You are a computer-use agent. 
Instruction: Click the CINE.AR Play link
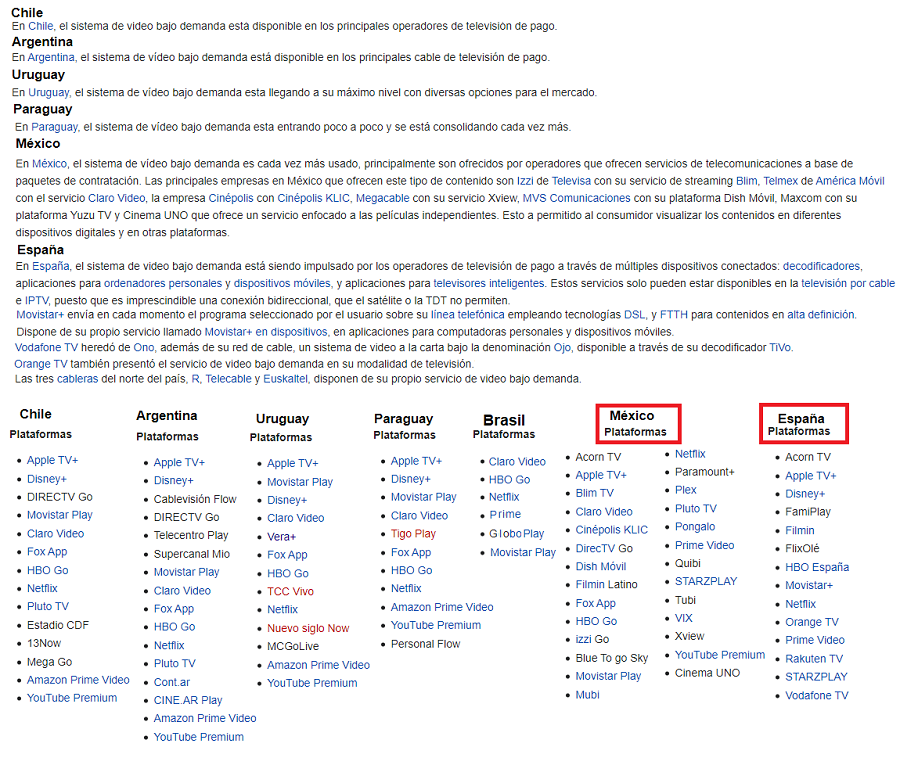(188, 700)
